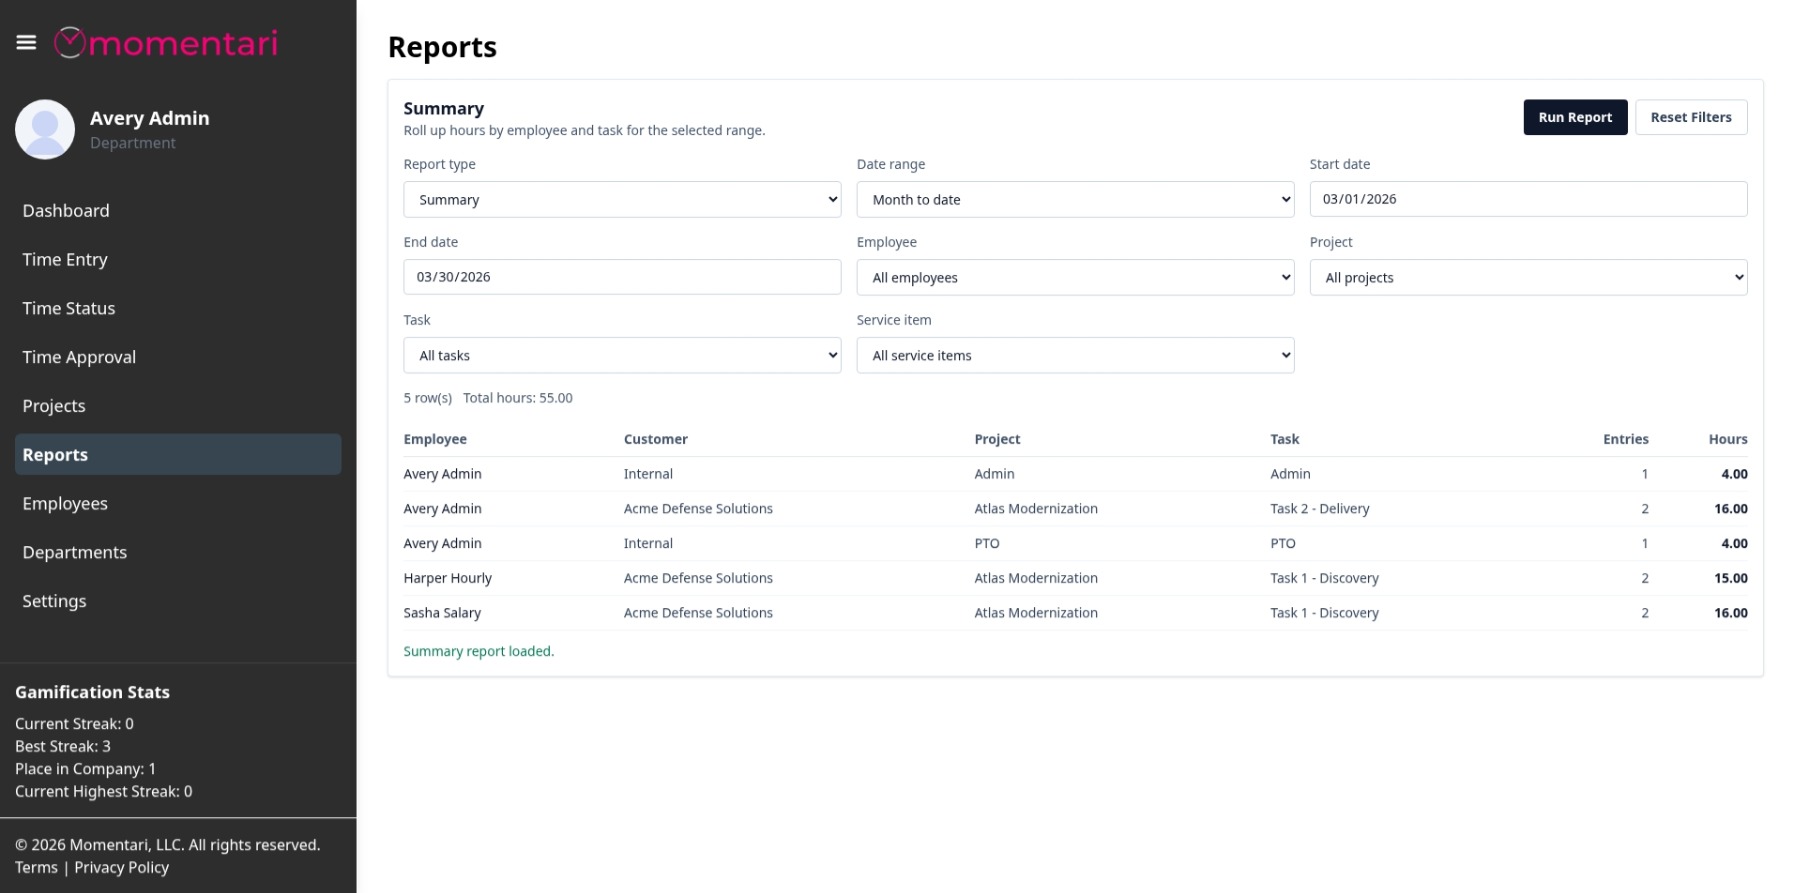Image resolution: width=1794 pixels, height=893 pixels.
Task: Open Time Entry from the sidebar
Action: point(65,260)
